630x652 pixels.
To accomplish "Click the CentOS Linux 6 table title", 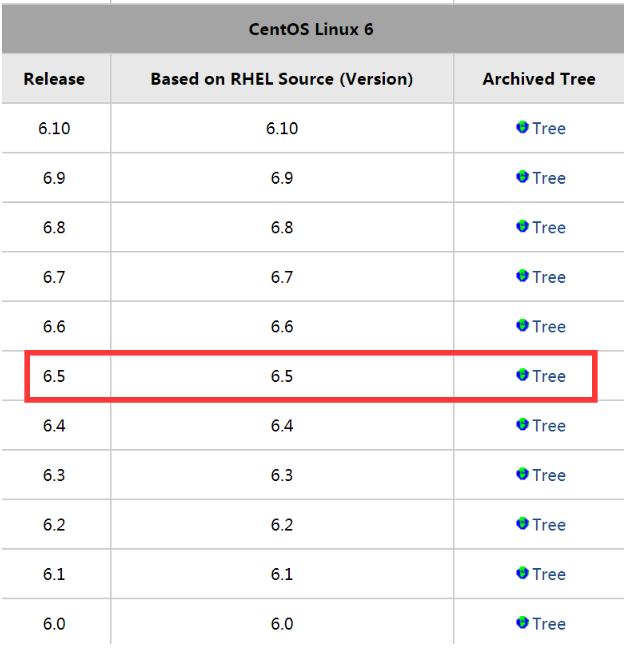I will 311,29.
